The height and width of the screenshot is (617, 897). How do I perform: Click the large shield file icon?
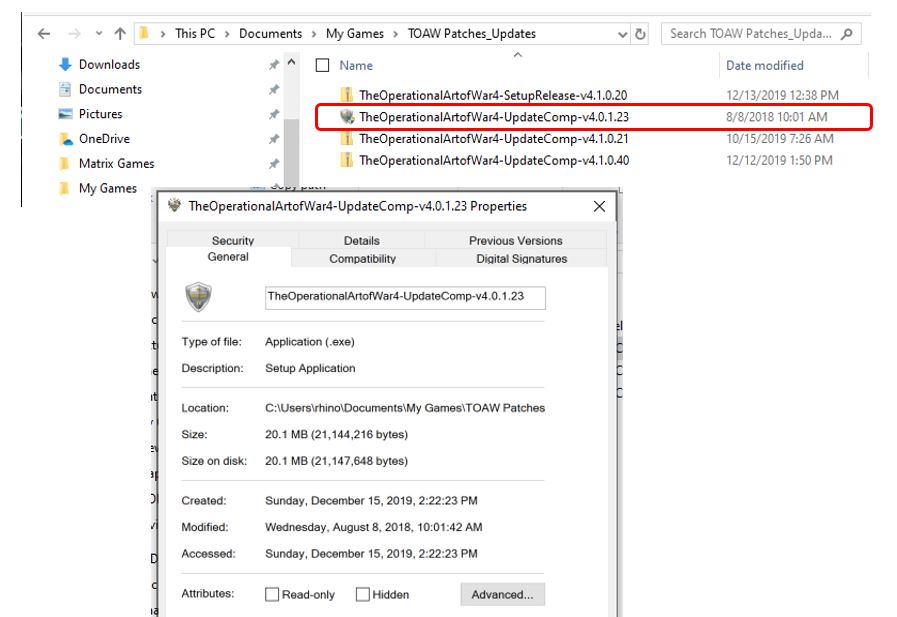point(199,297)
